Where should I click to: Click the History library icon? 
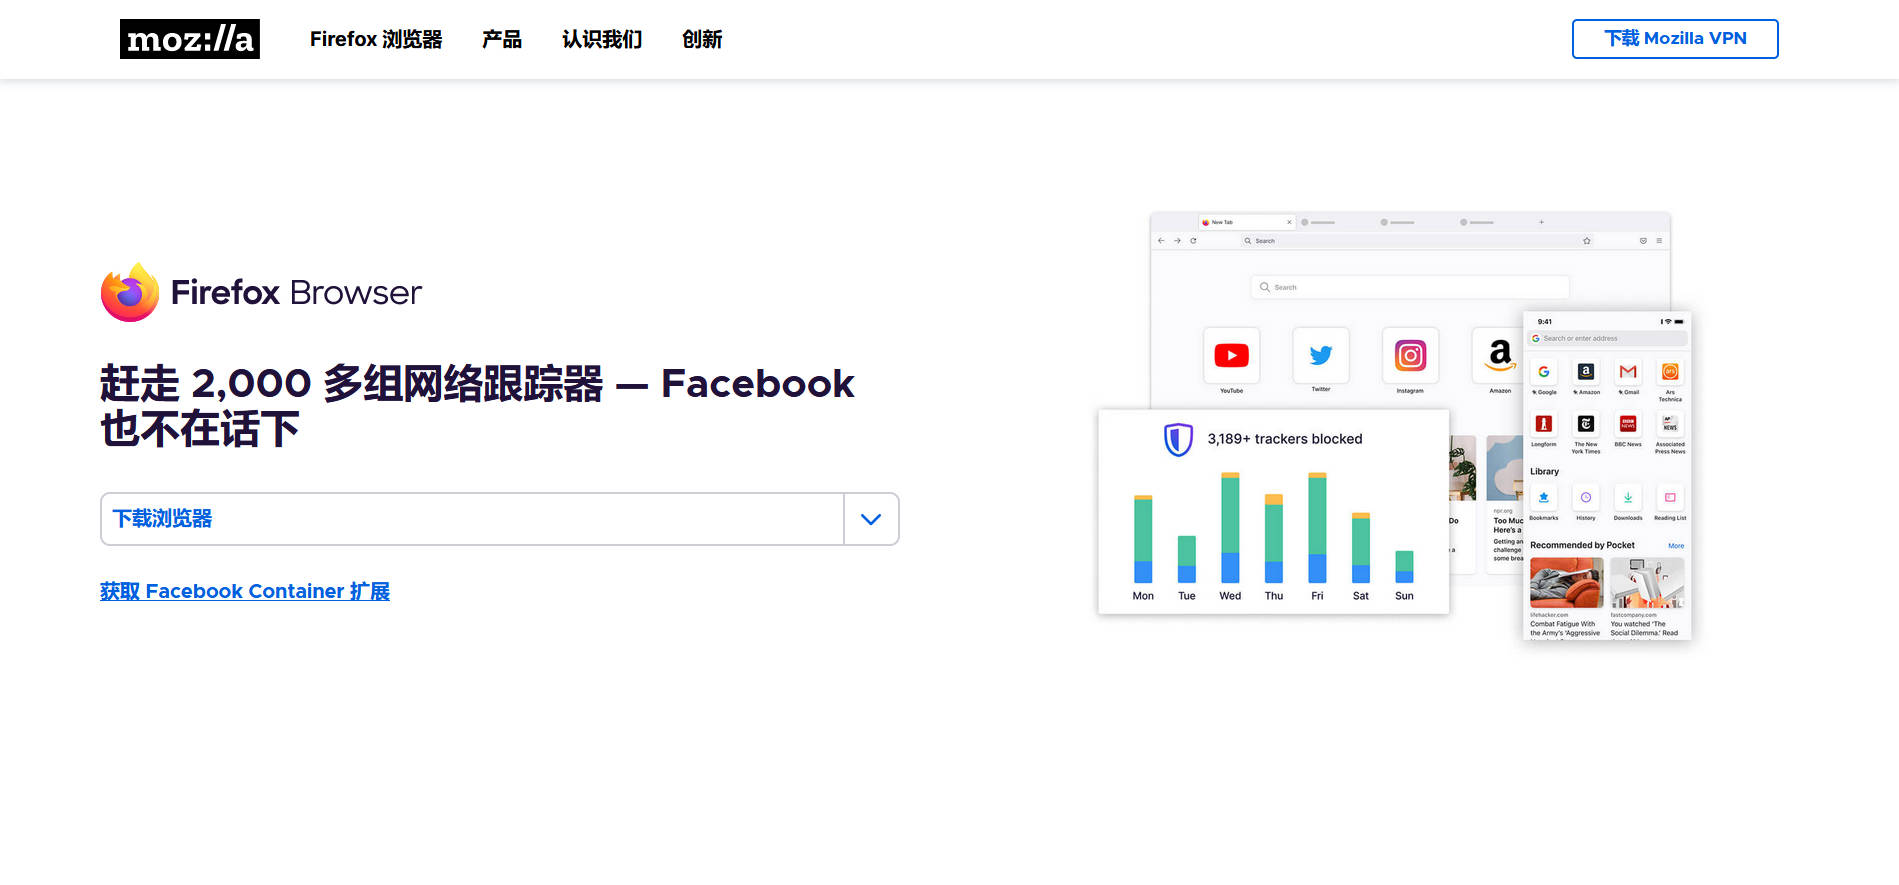1586,497
